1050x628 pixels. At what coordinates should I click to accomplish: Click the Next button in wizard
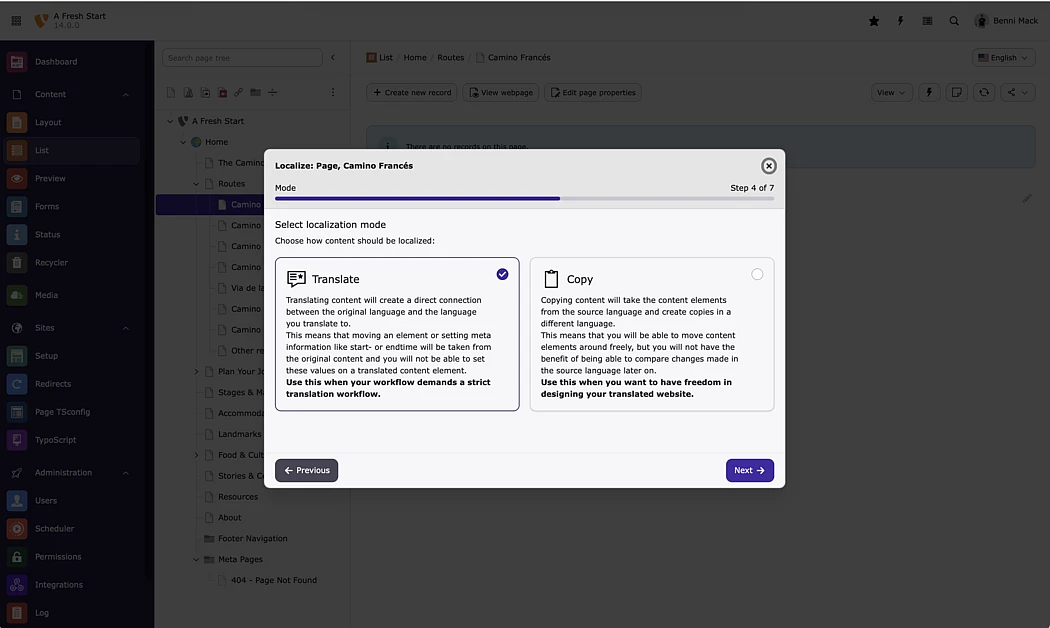coord(749,470)
